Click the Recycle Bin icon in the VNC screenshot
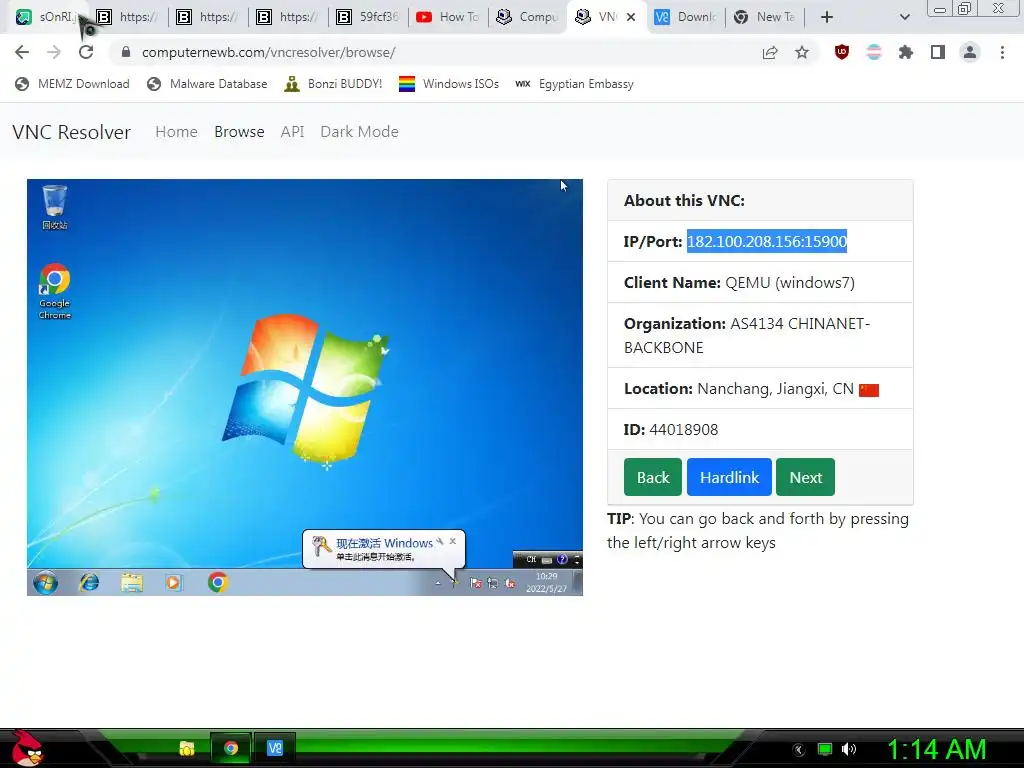1024x768 pixels. 55,207
